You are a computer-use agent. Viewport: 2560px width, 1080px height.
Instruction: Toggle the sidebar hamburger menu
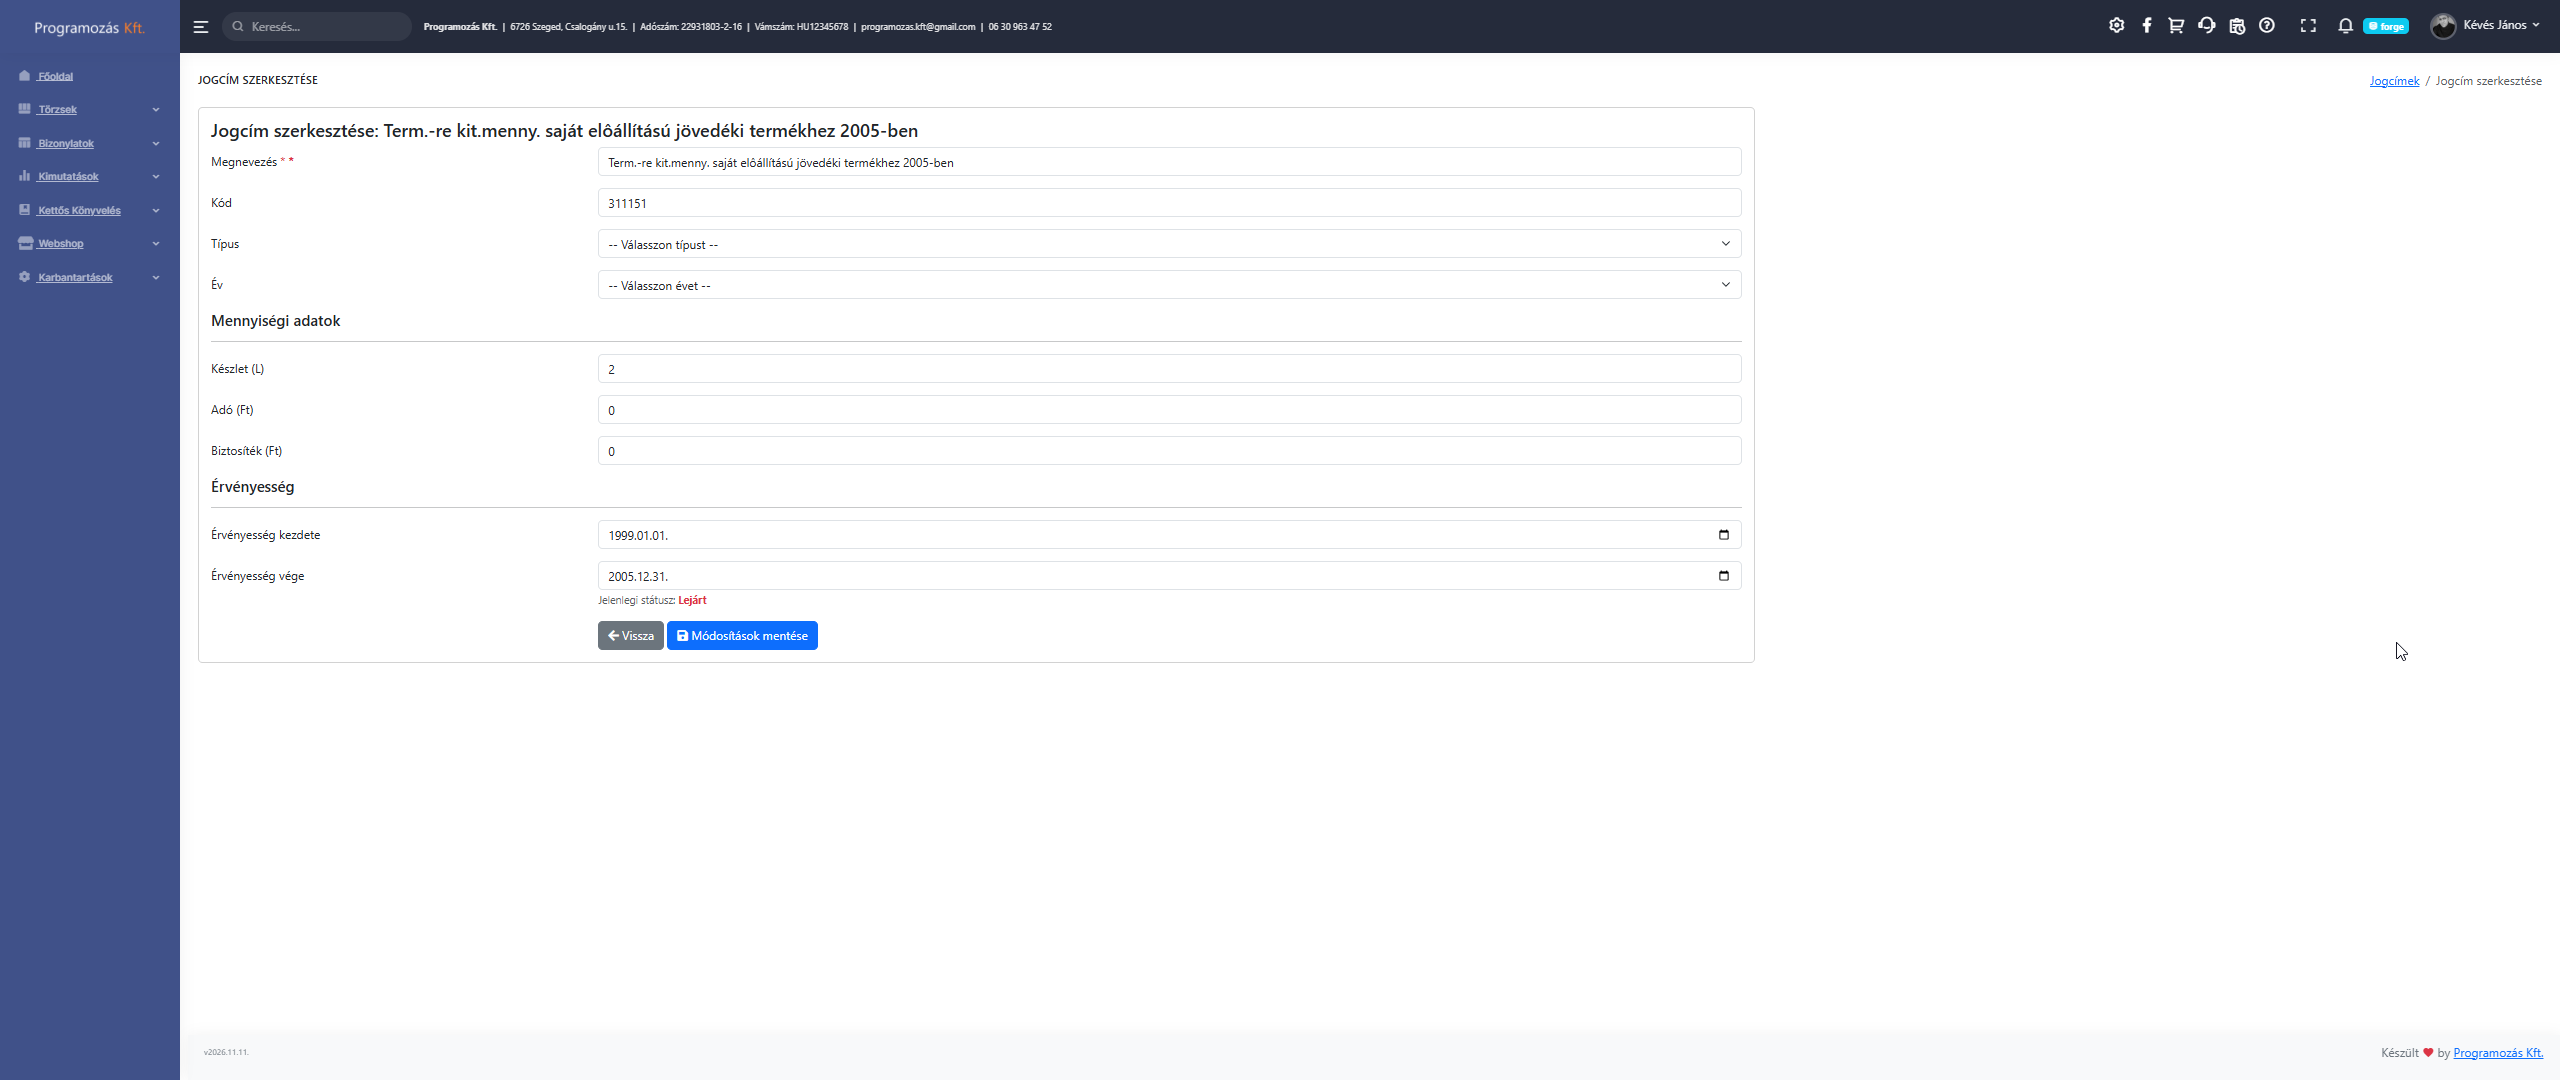point(201,27)
